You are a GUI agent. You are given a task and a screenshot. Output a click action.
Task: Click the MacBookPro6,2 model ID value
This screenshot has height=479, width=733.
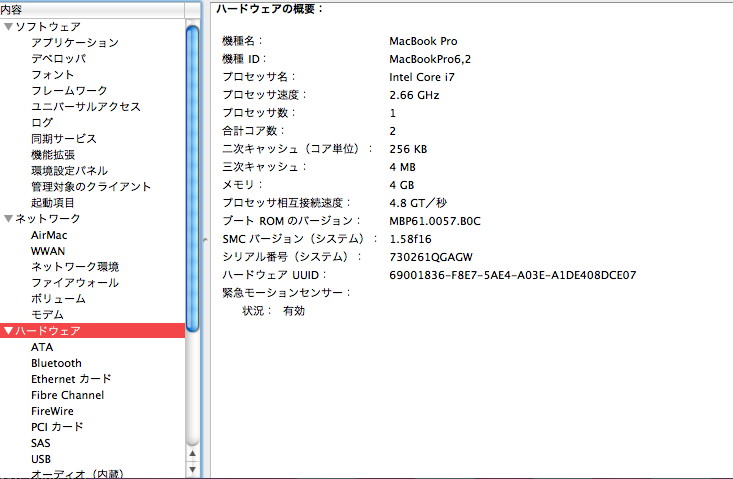[x=430, y=59]
